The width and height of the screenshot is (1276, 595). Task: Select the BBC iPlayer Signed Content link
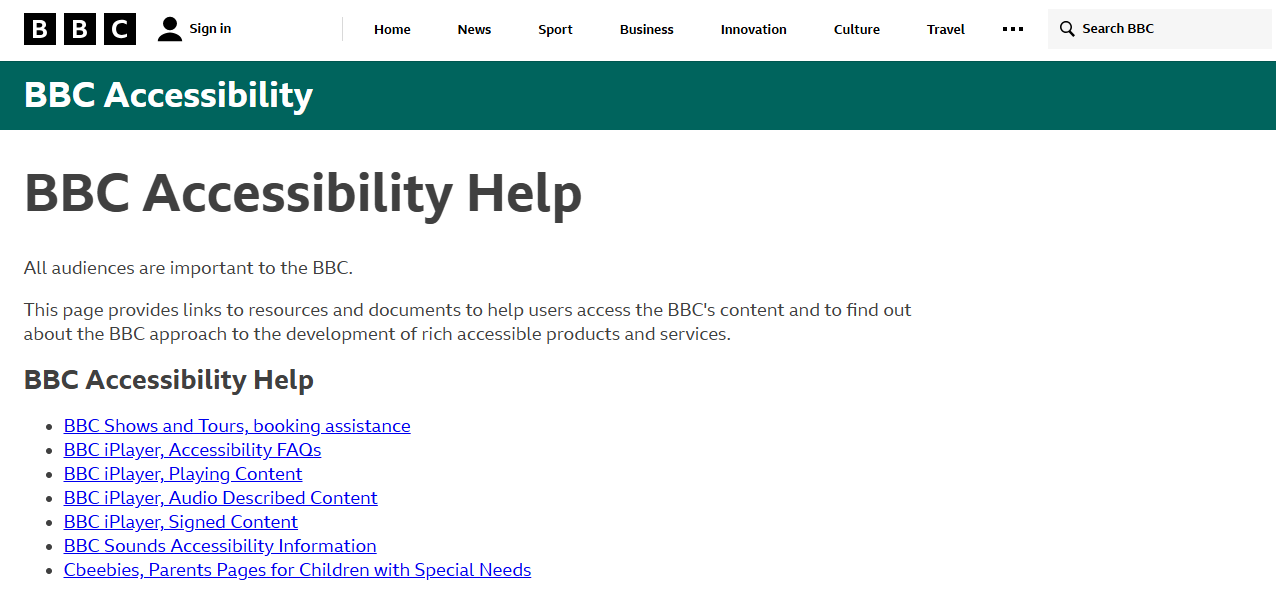(x=180, y=521)
